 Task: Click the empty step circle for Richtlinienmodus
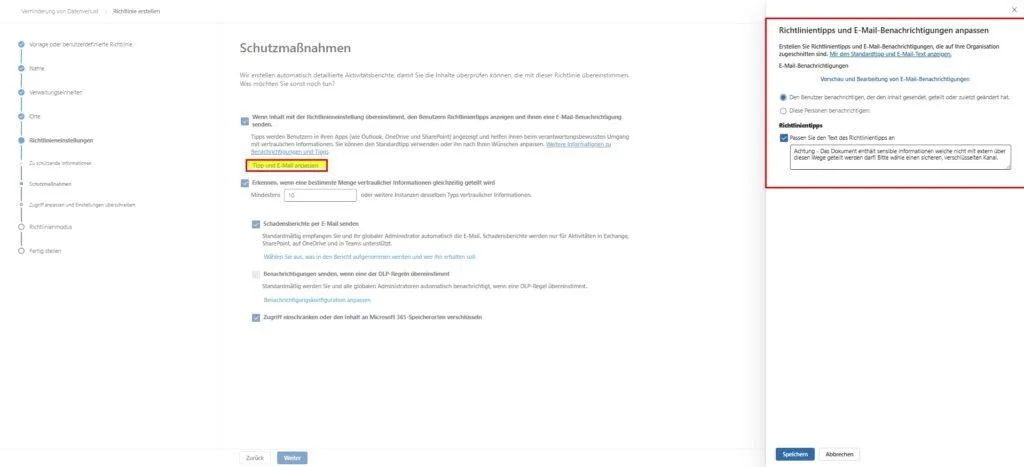pyautogui.click(x=20, y=227)
